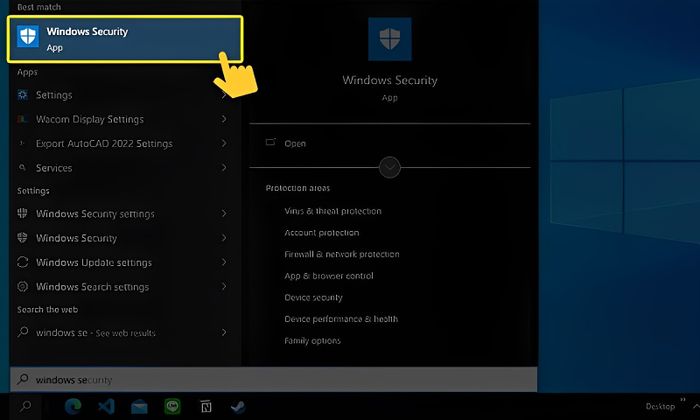Expand the Wacom Display Settings arrow

224,119
